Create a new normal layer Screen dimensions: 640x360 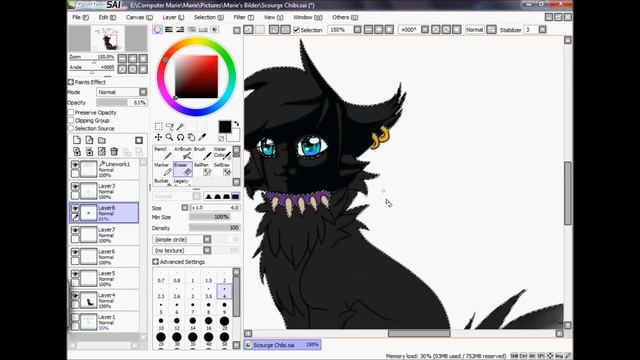pos(77,140)
